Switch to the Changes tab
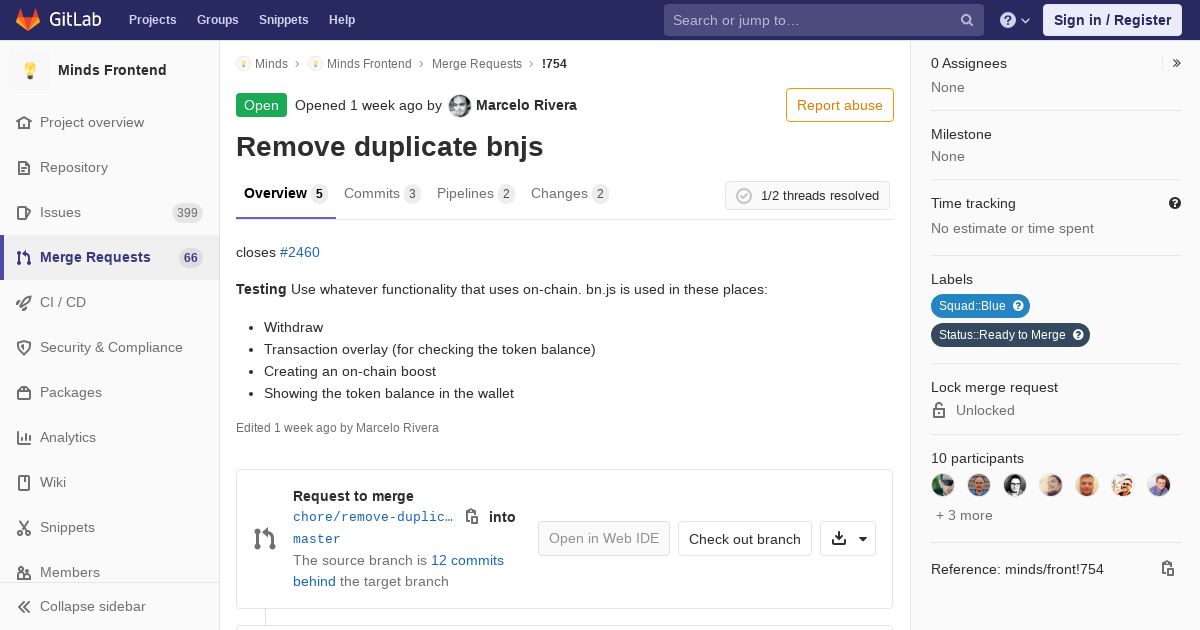Viewport: 1200px width, 630px height. (570, 194)
